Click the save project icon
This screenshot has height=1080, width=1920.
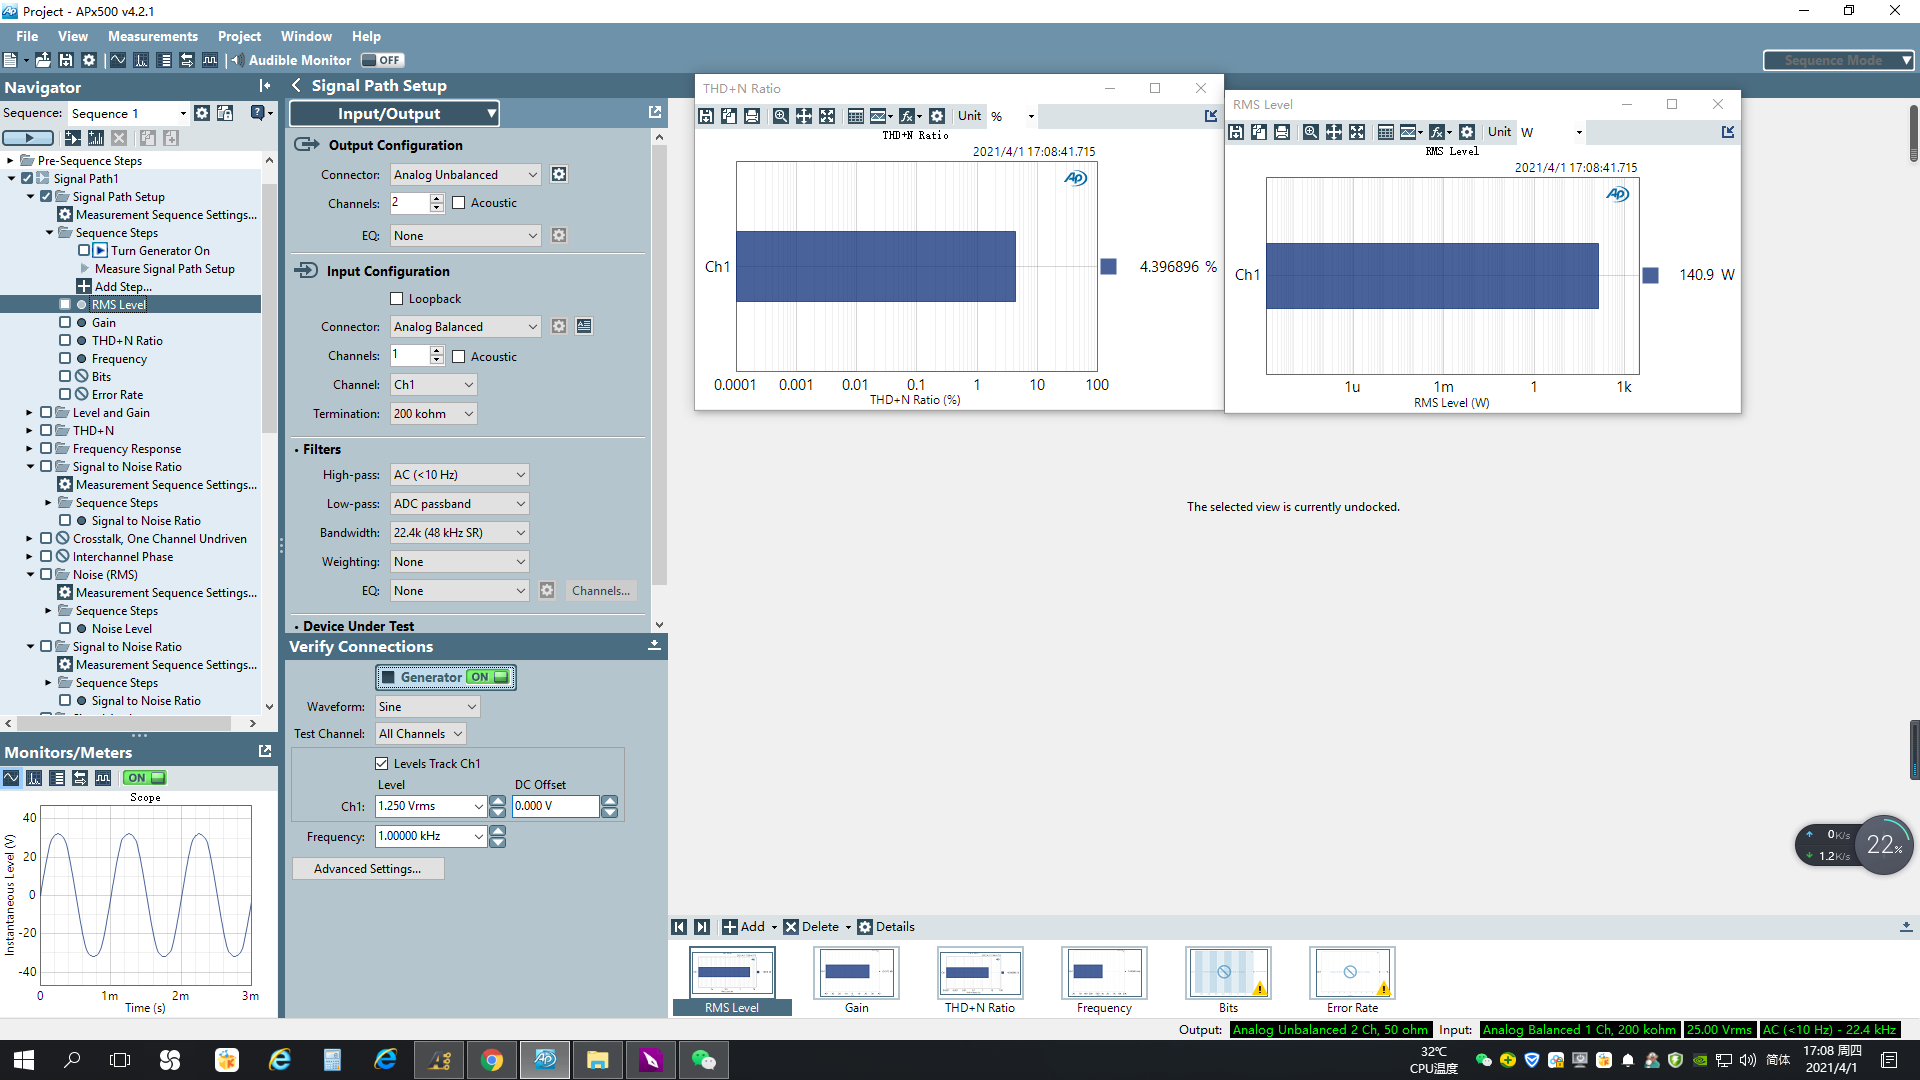(66, 60)
